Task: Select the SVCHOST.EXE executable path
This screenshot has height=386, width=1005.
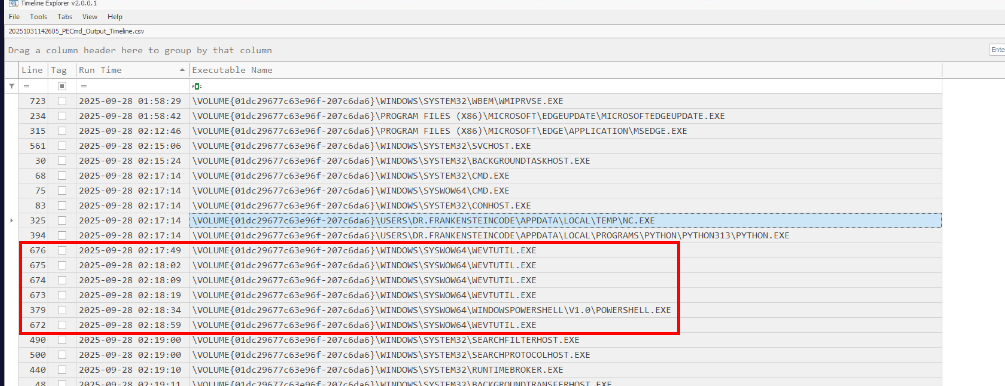Action: [361, 146]
